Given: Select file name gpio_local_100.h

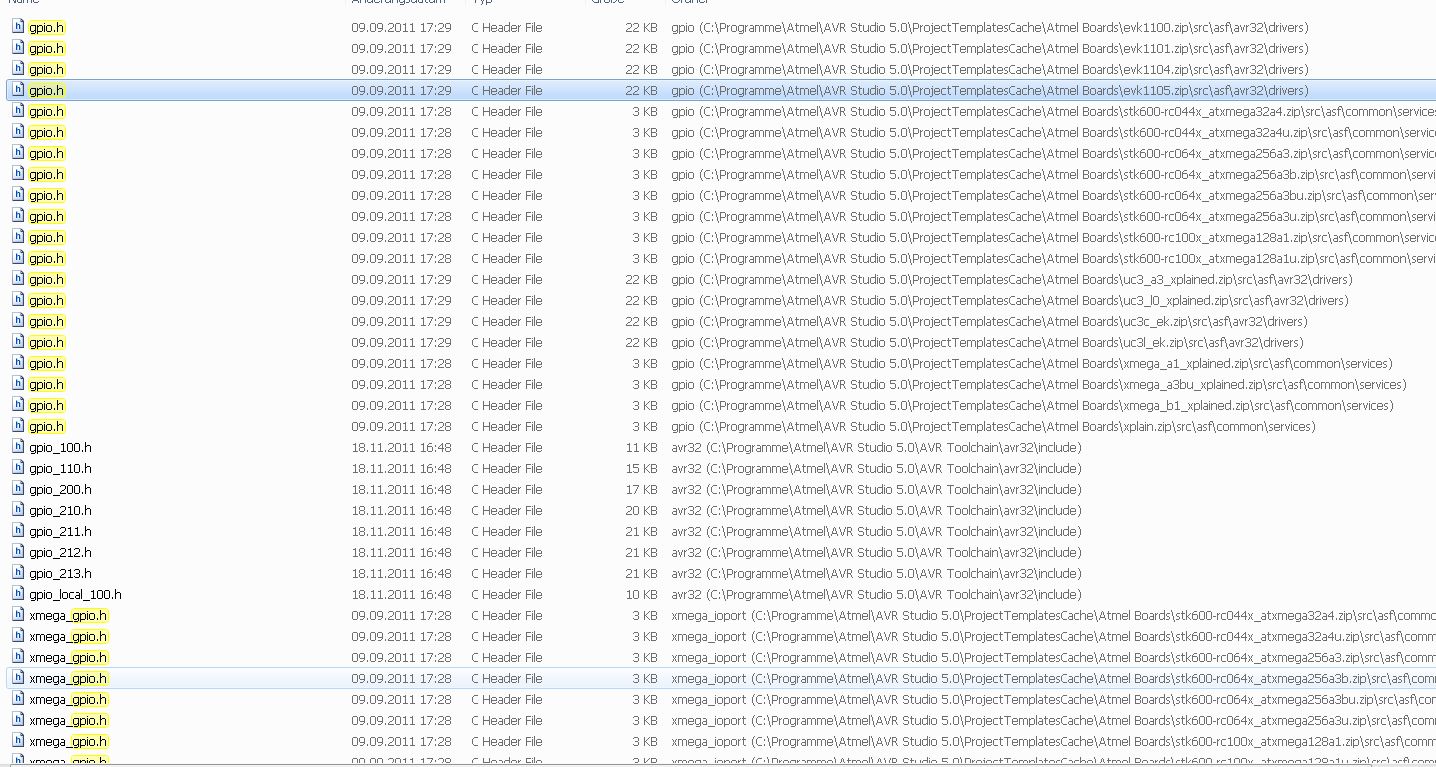Looking at the screenshot, I should pos(75,594).
